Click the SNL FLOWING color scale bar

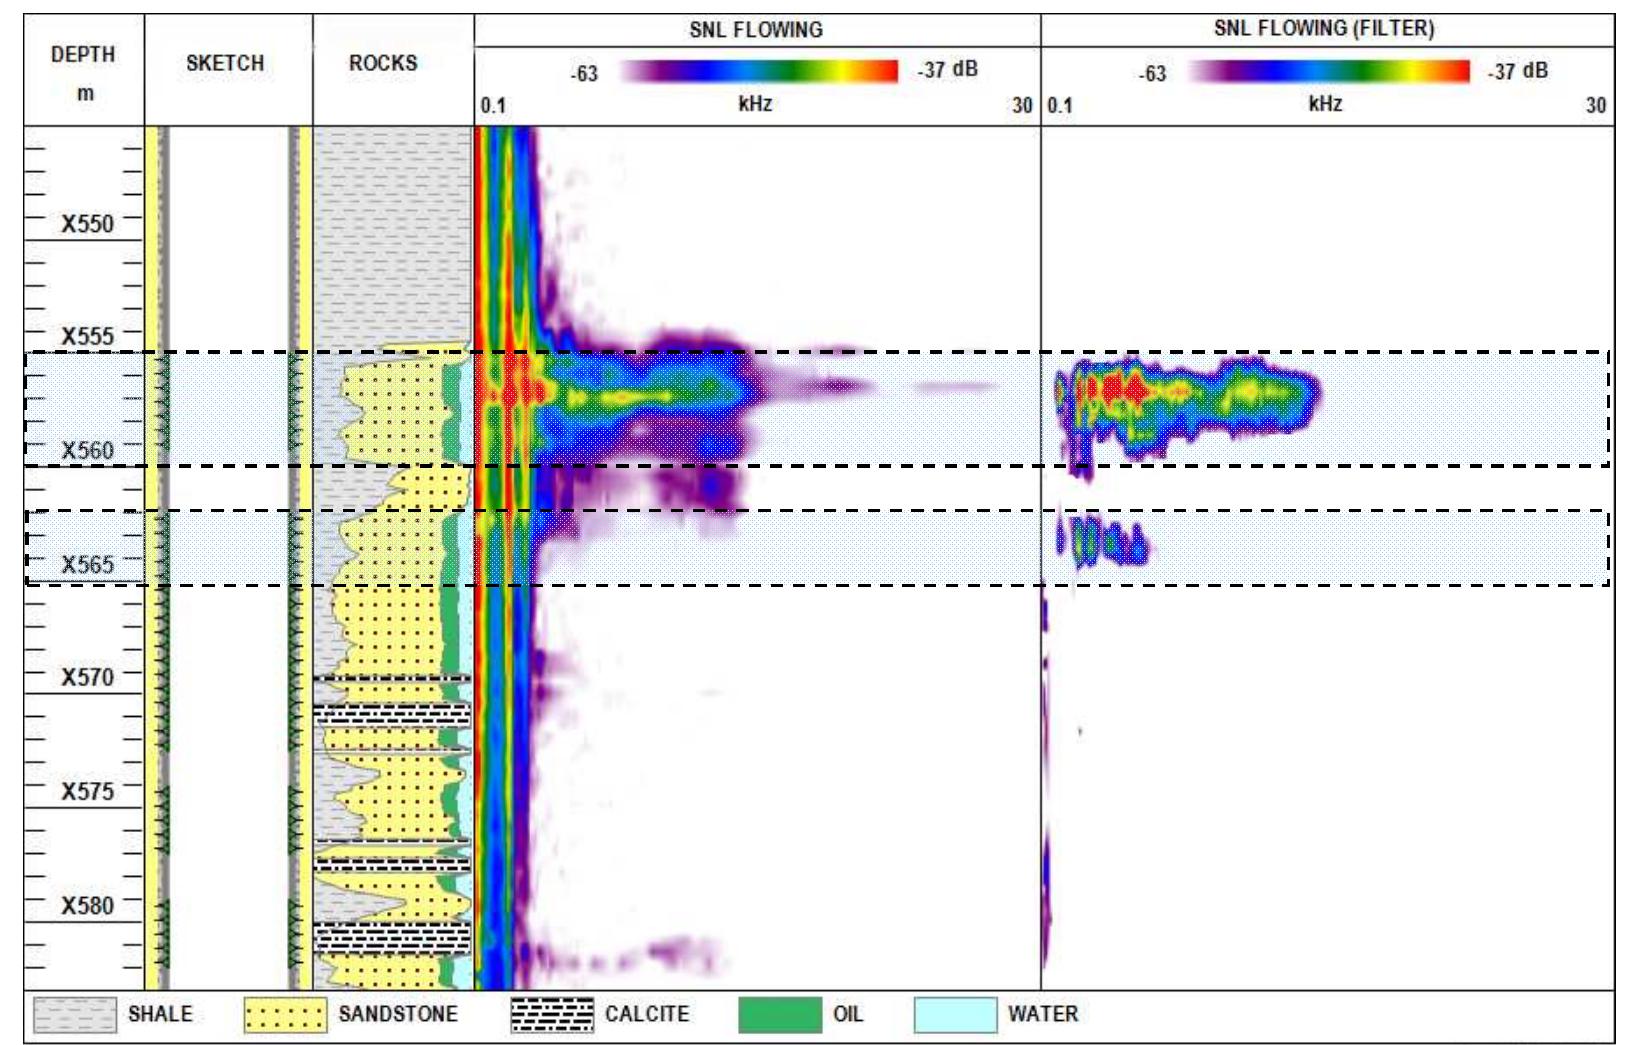[759, 71]
